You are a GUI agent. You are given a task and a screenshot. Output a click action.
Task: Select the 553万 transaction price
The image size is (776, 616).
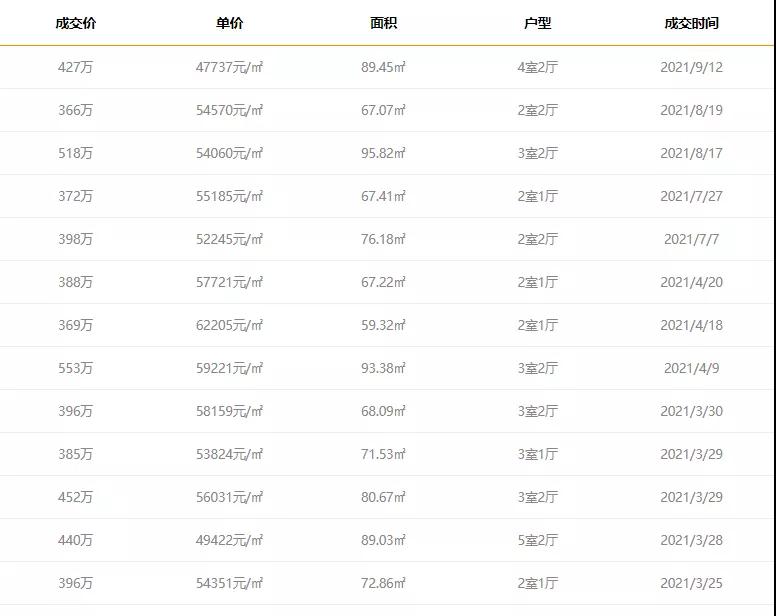[76, 368]
